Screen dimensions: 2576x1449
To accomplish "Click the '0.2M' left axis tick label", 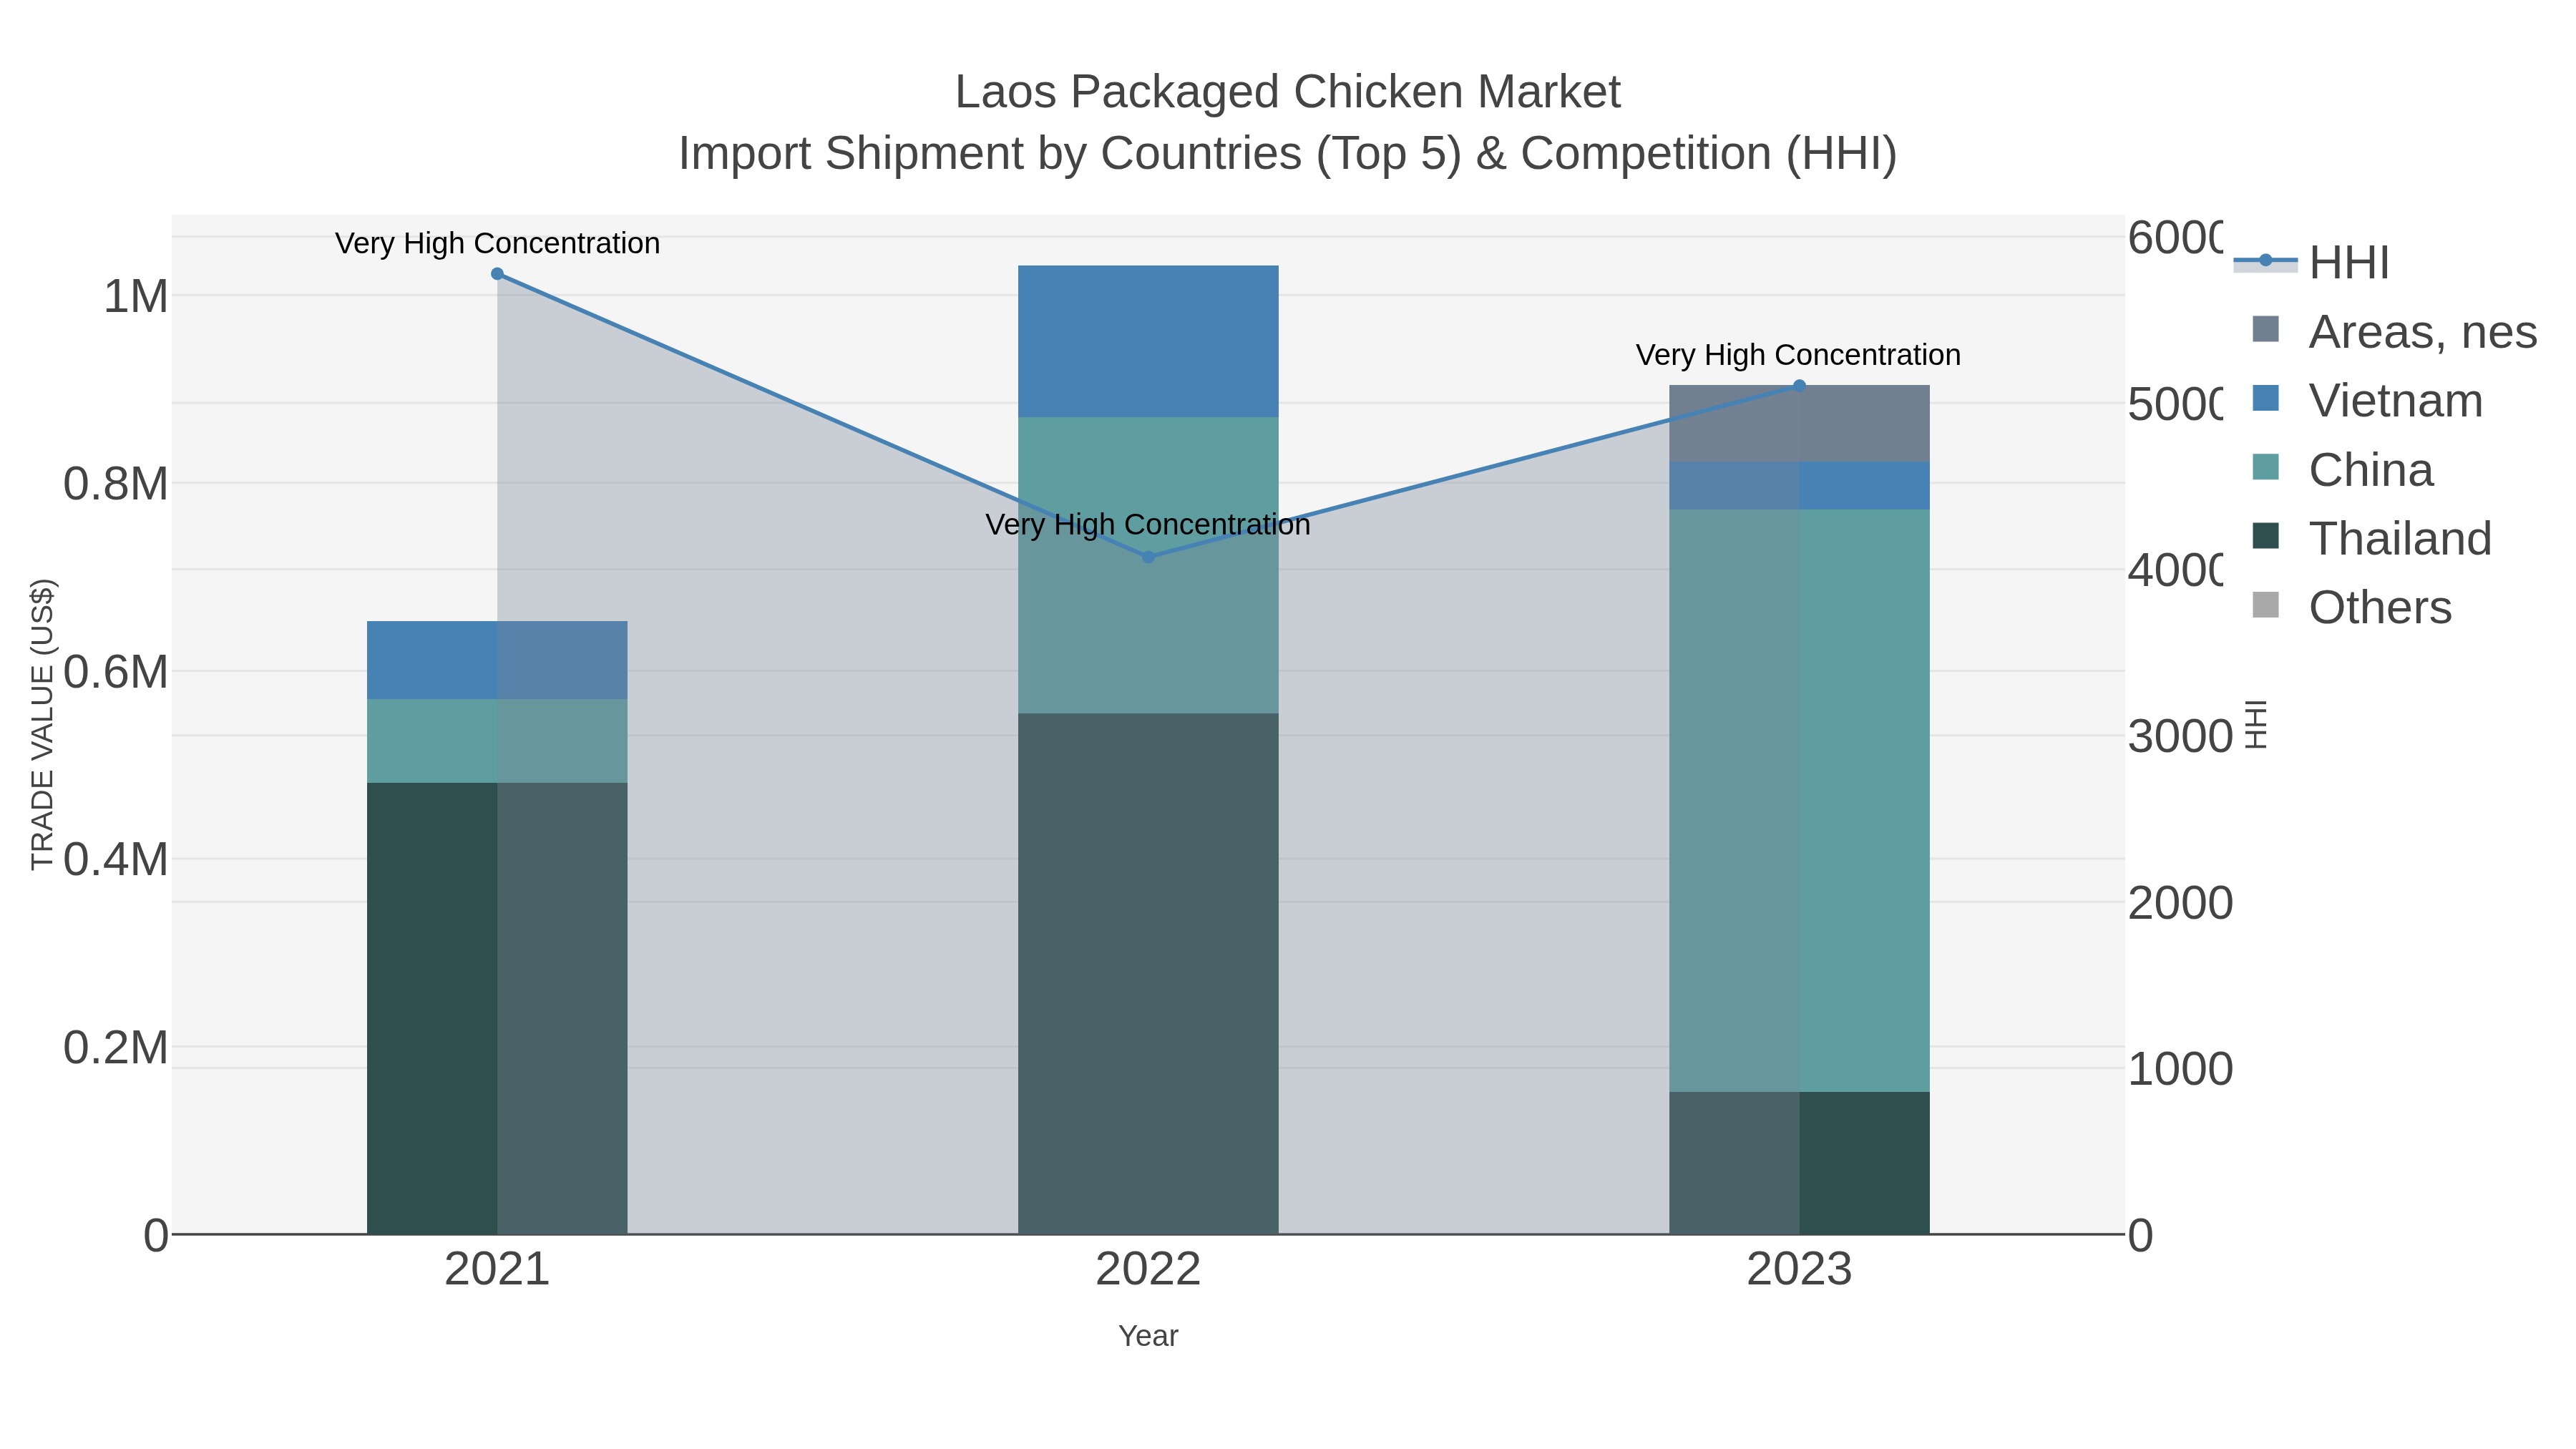I will (116, 1048).
